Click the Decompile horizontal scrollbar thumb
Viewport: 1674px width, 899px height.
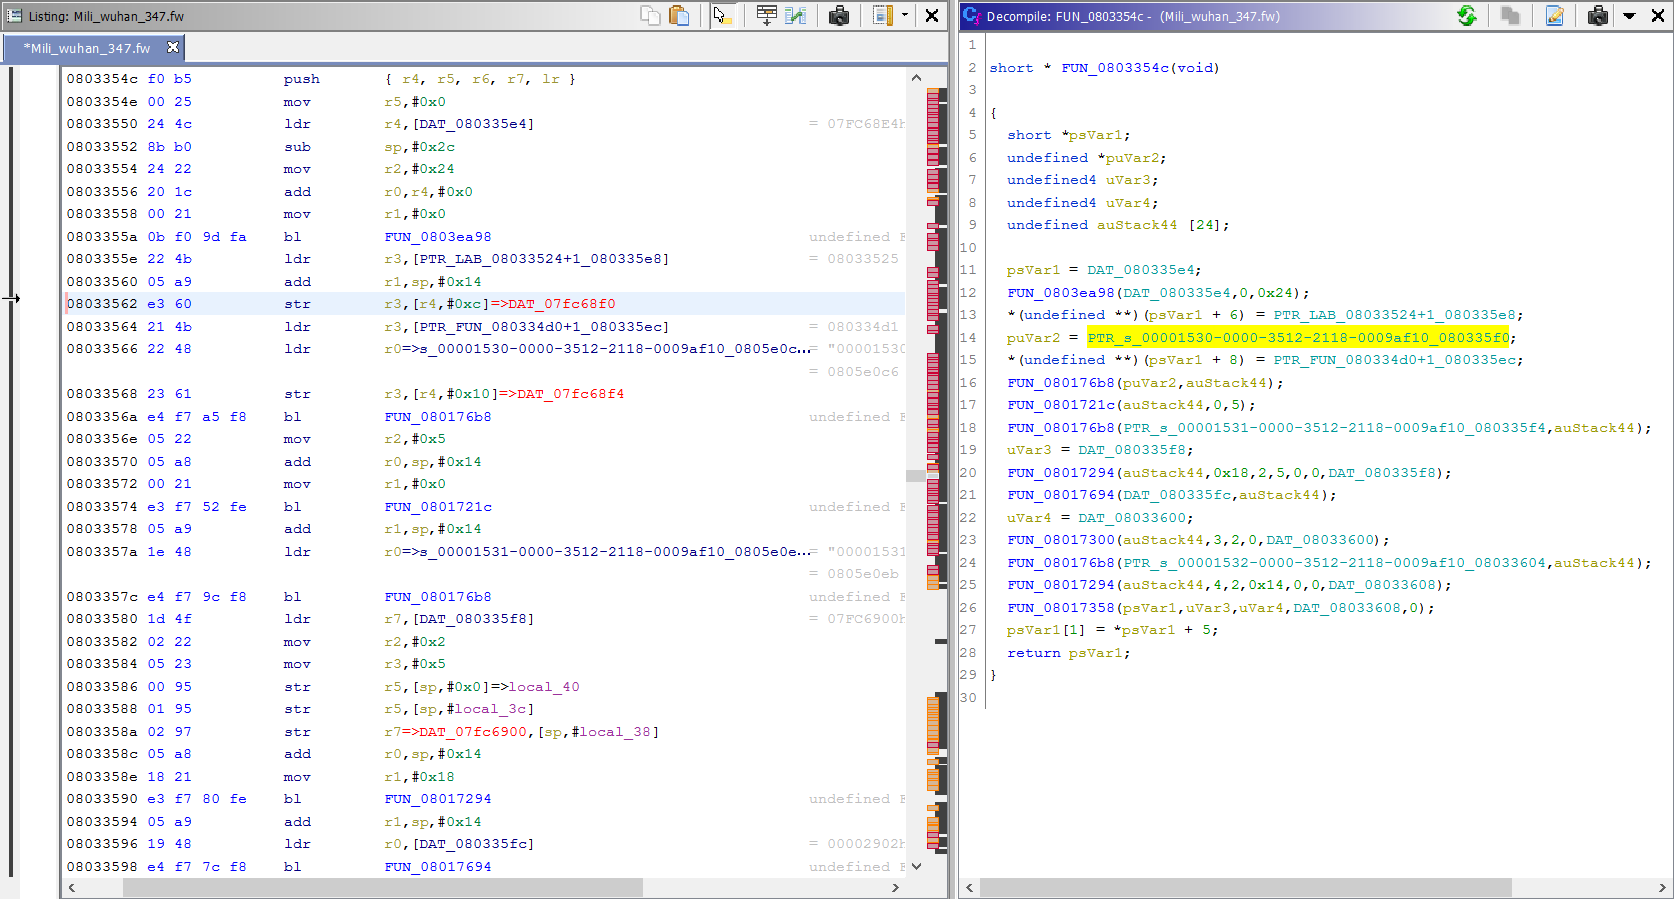1245,887
